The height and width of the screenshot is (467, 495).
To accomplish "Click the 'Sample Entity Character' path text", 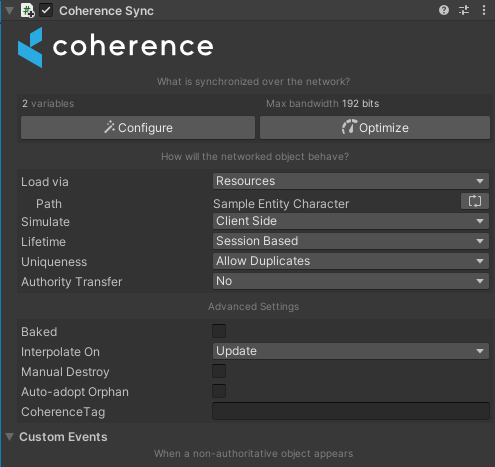I will click(x=281, y=204).
